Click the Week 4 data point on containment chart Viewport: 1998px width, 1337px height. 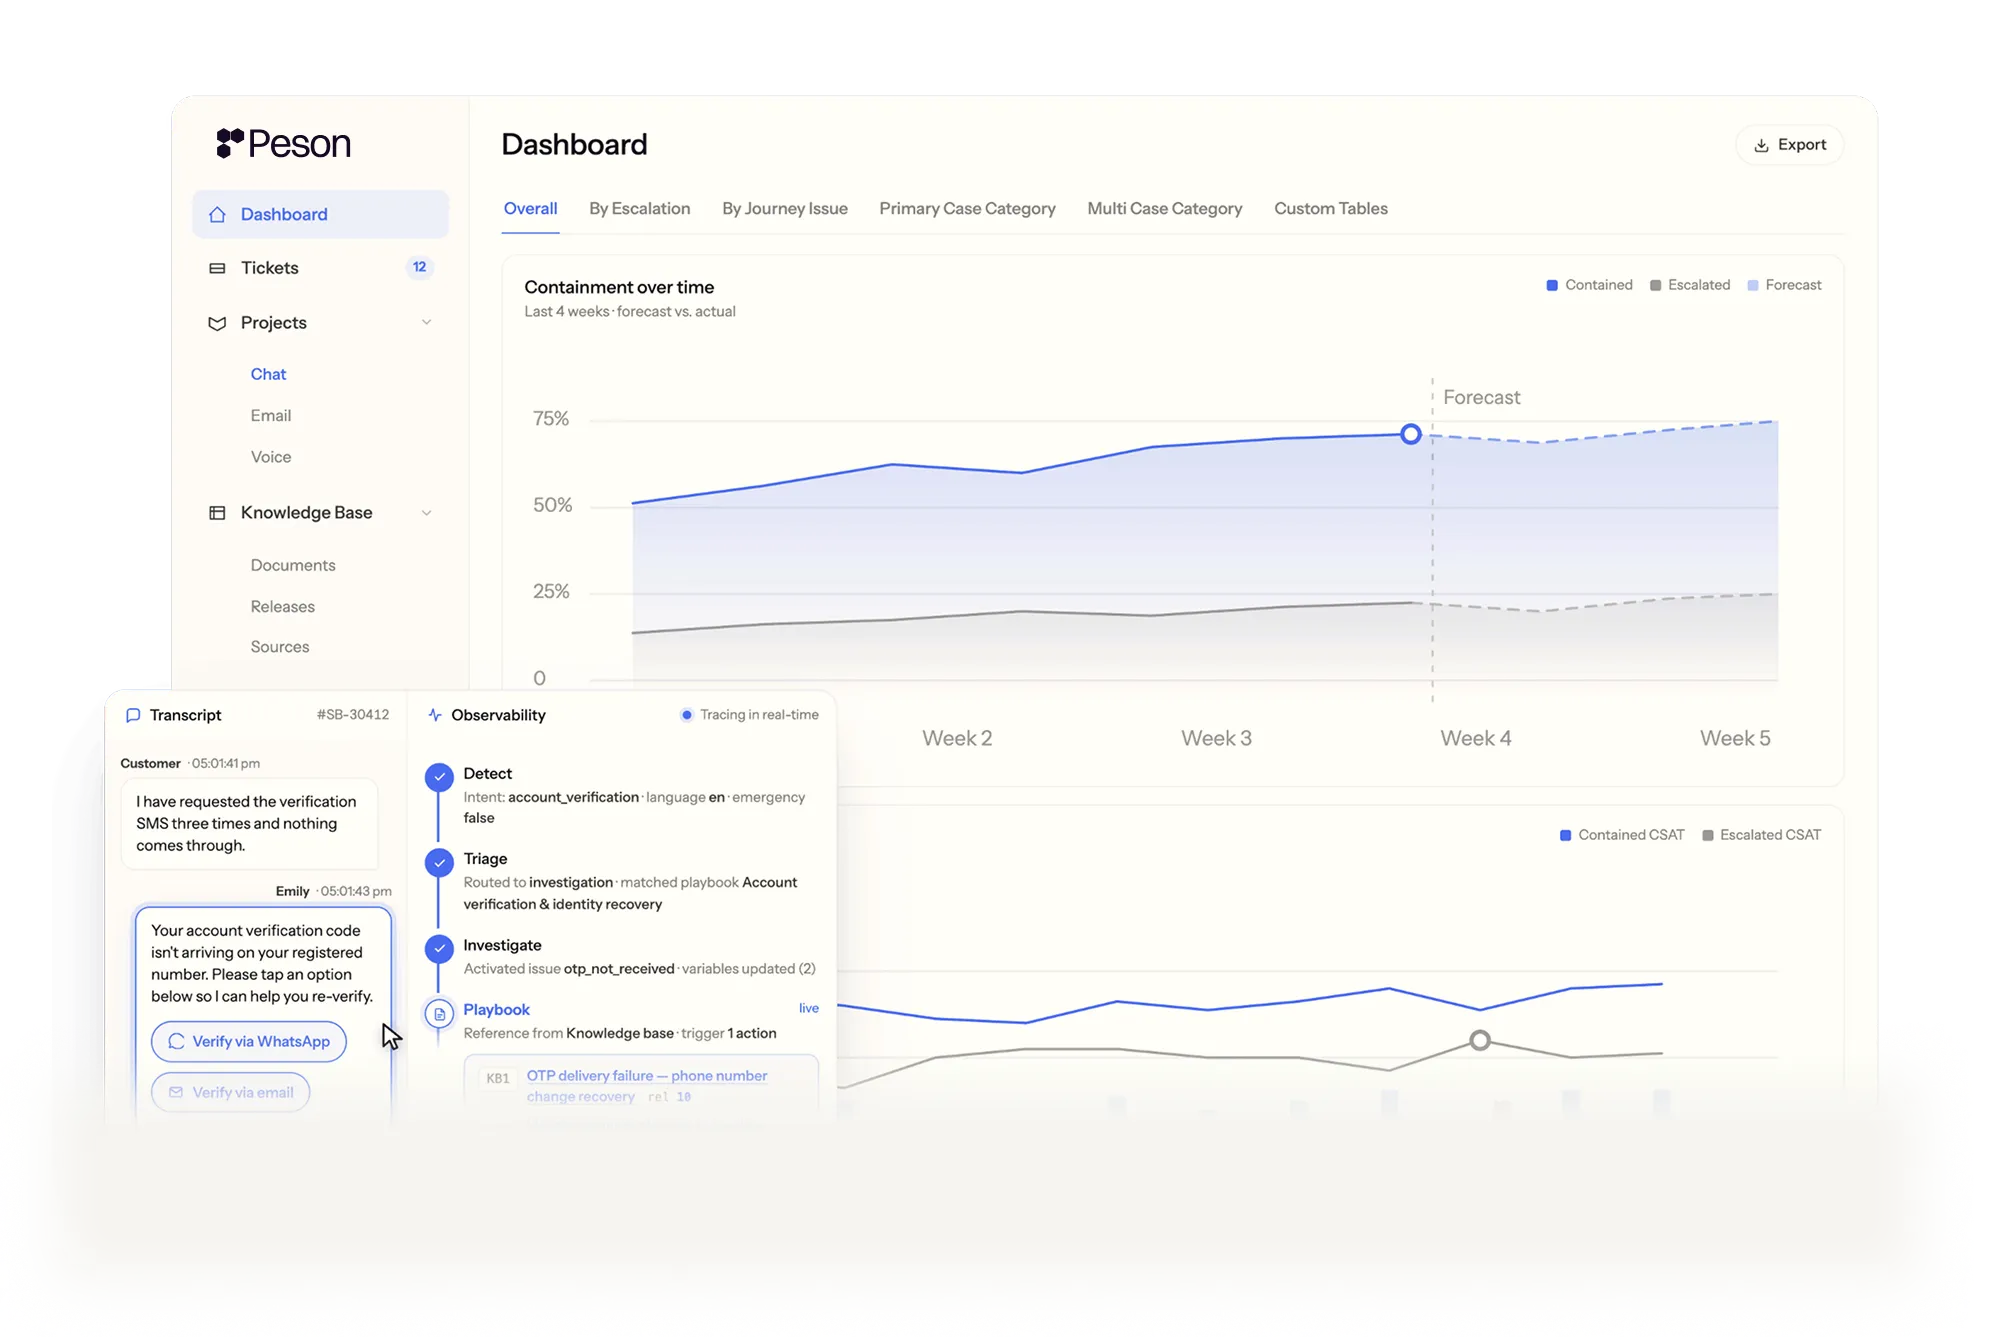point(1410,434)
